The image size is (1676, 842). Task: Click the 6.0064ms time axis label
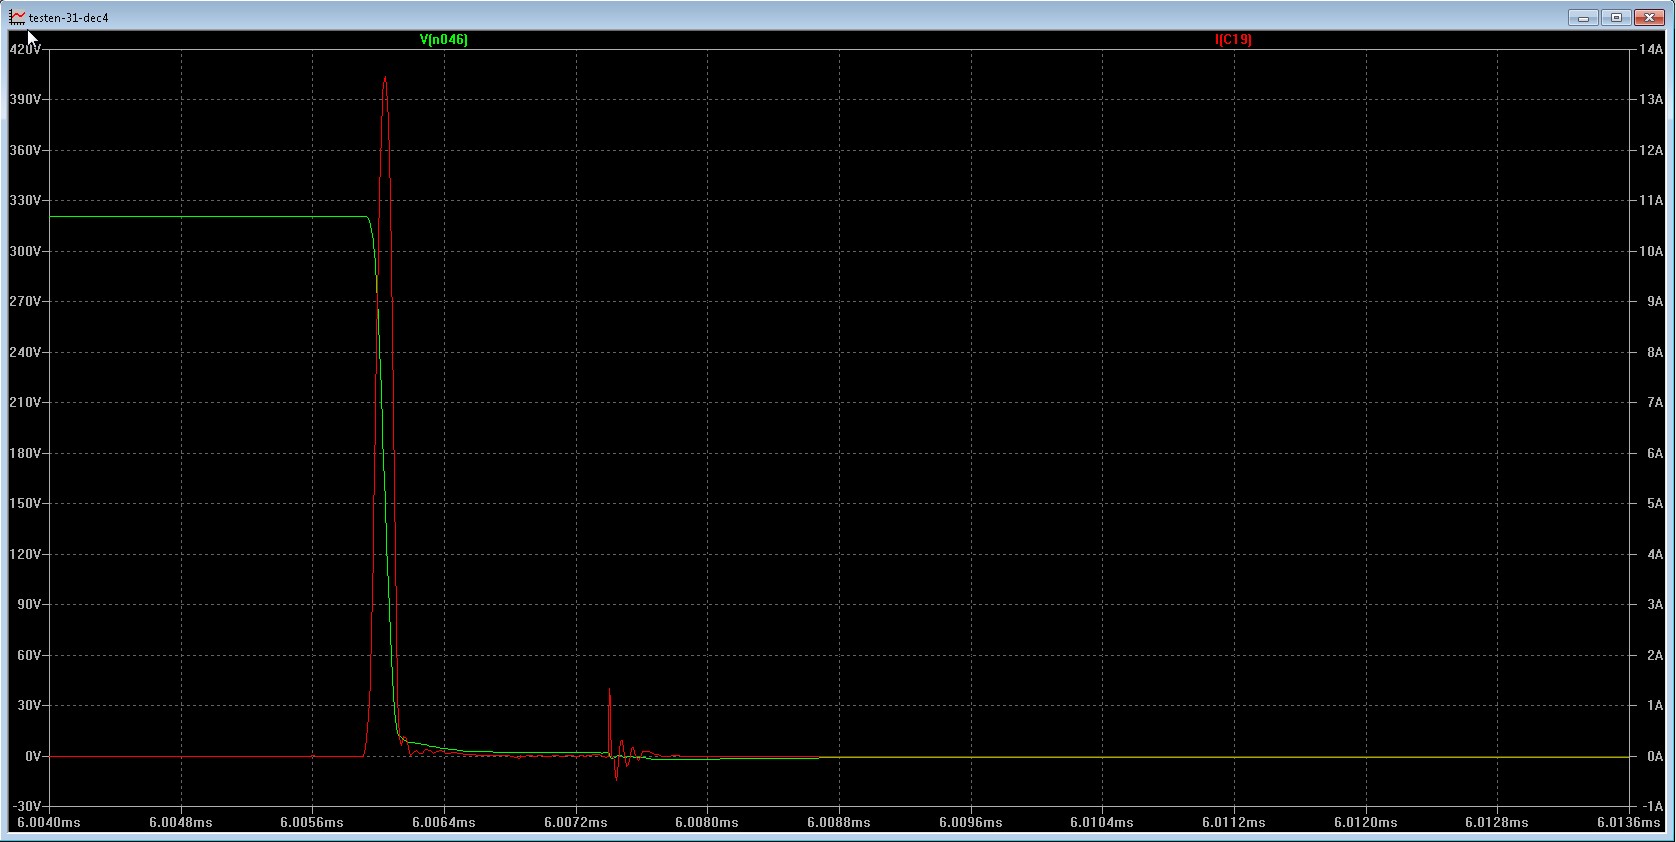click(x=444, y=823)
